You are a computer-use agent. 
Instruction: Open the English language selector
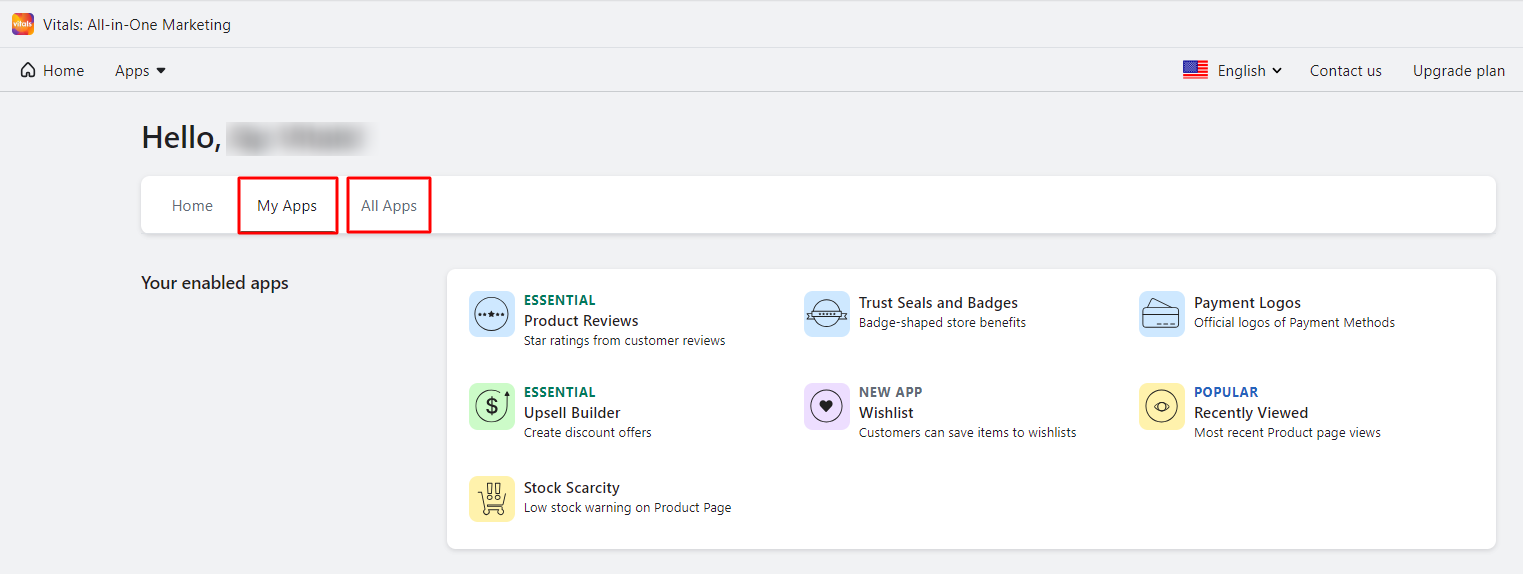point(1249,70)
